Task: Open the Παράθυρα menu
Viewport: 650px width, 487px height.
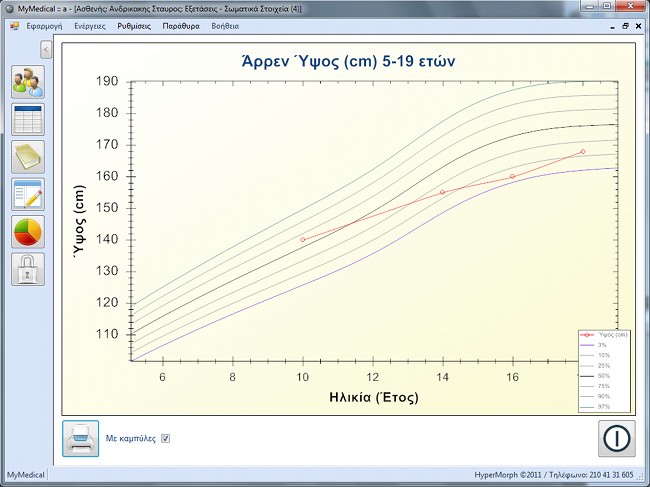Action: (182, 25)
